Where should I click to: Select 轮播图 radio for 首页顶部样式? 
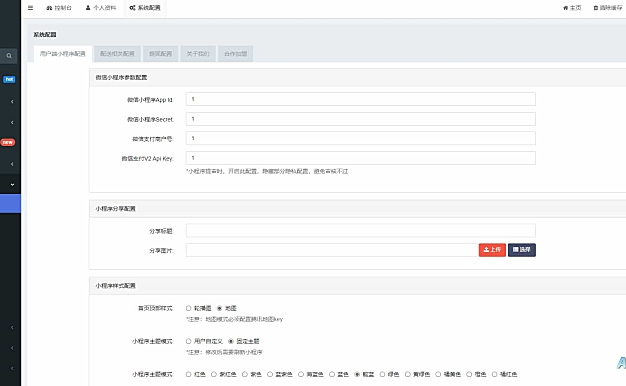(188, 308)
